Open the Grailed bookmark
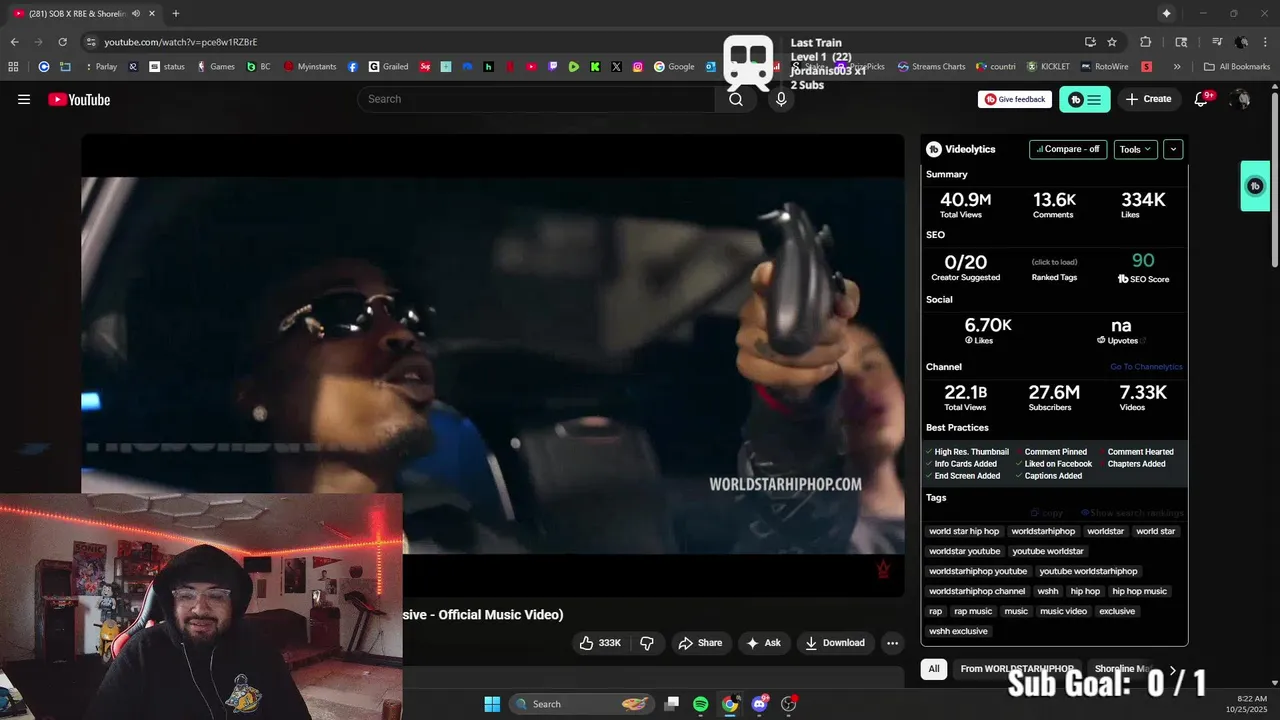Screen dimensions: 1280x720 389,67
